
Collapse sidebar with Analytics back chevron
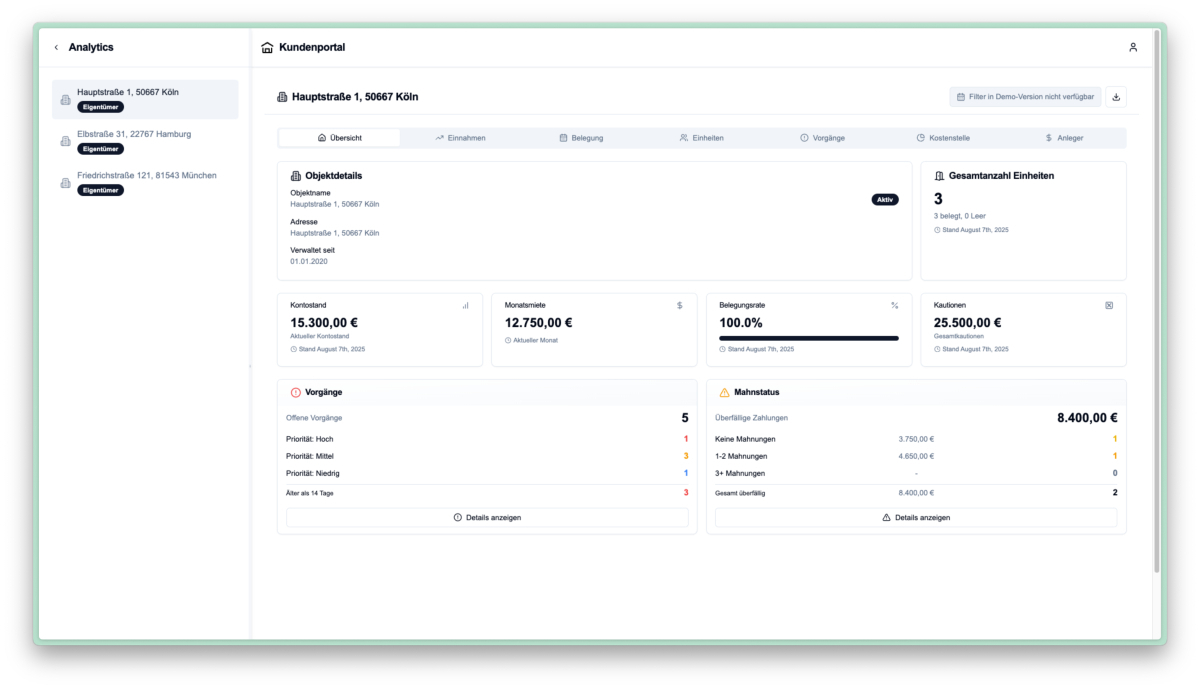pyautogui.click(x=56, y=47)
